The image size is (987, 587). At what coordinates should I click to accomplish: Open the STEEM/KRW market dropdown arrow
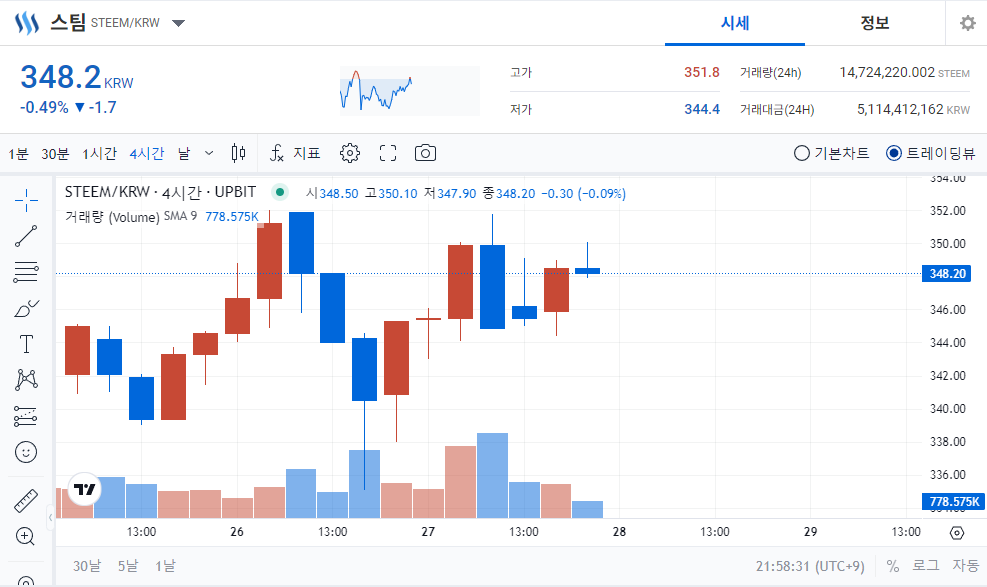[179, 23]
